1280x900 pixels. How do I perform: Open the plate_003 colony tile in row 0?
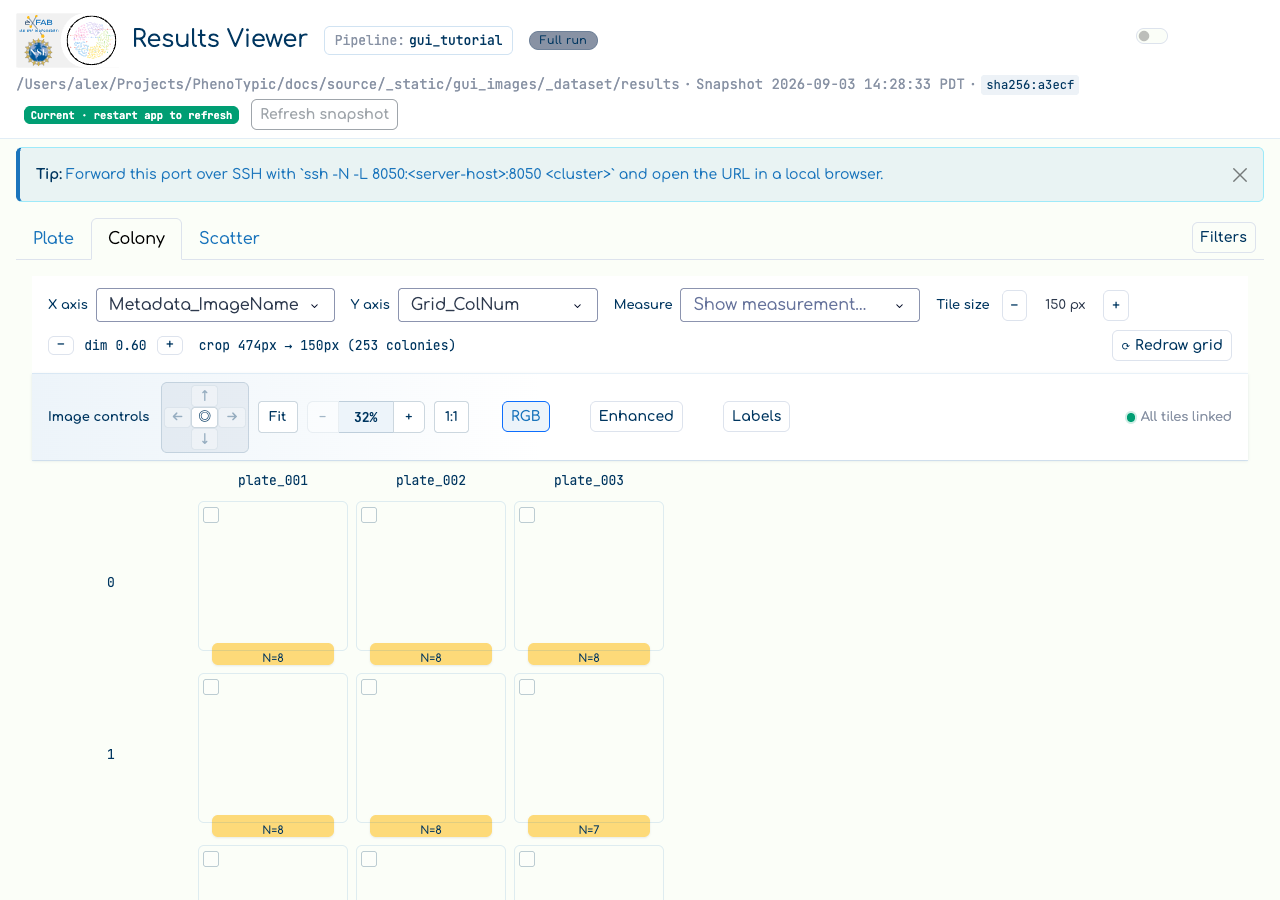(589, 576)
